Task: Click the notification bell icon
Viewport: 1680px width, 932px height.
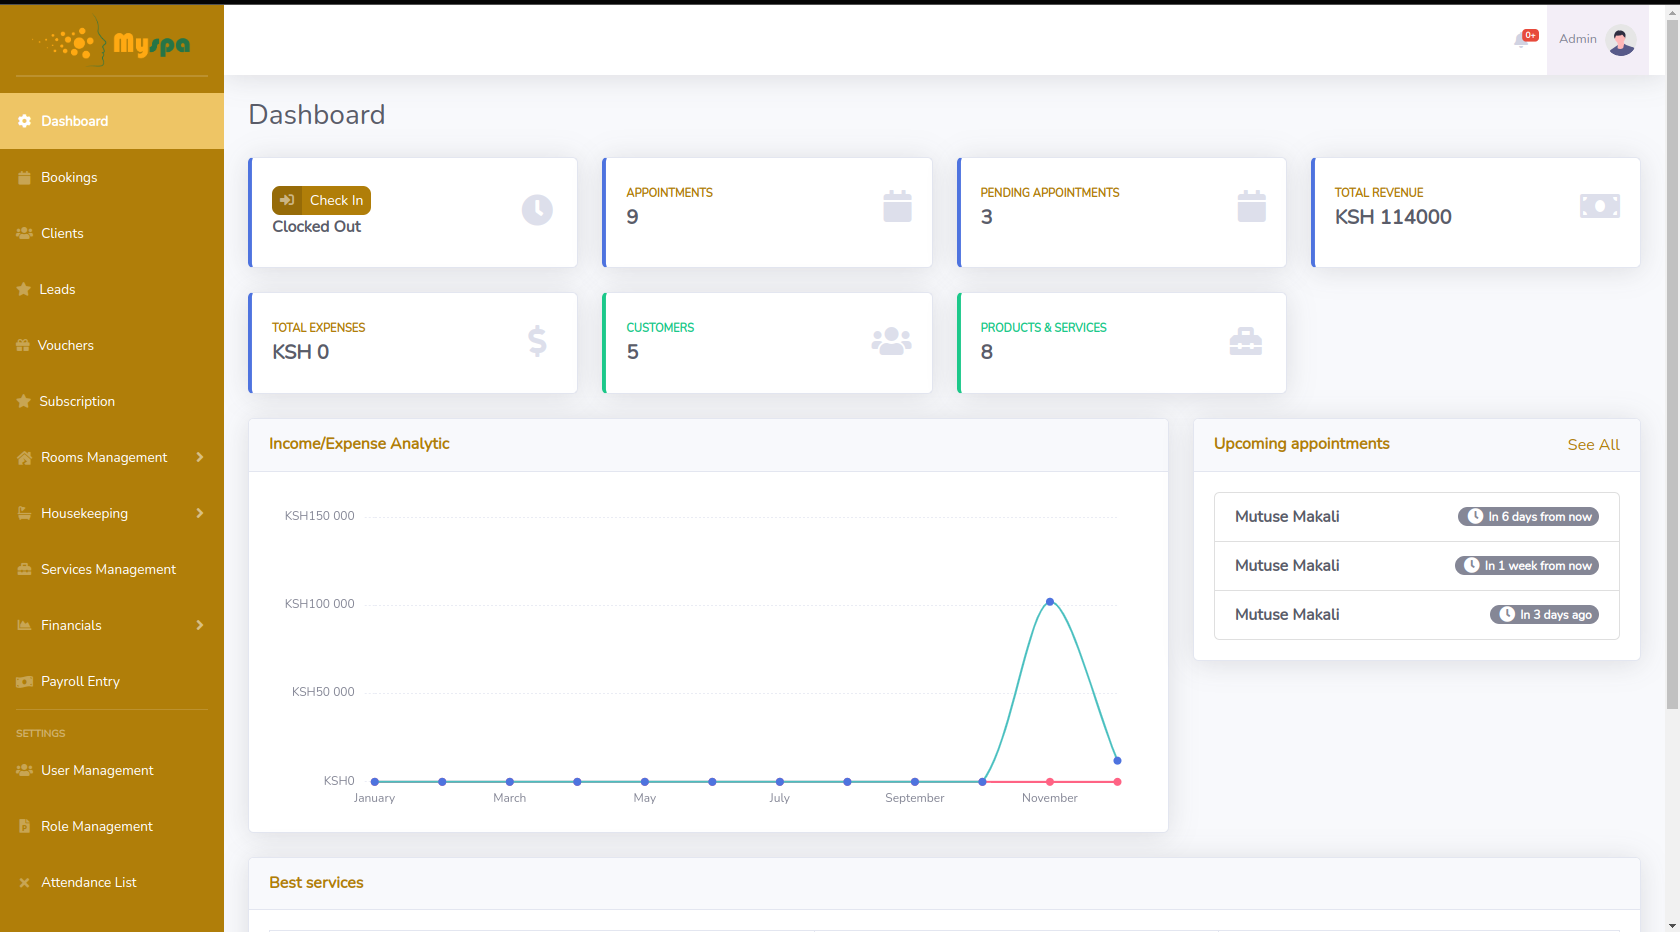Action: [1521, 40]
